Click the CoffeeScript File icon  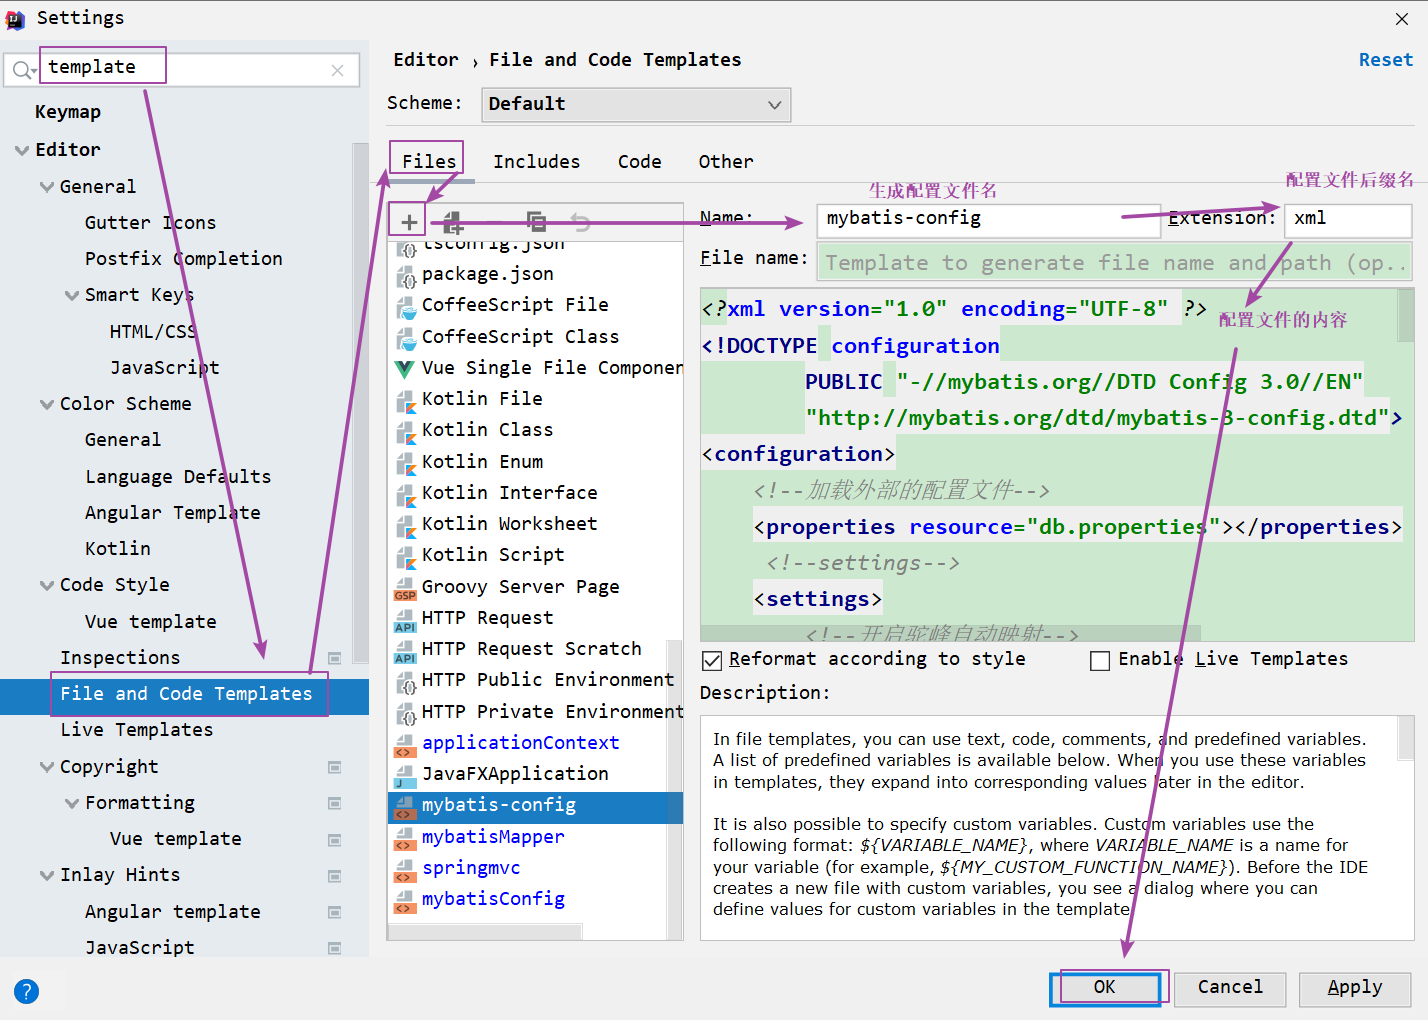(x=405, y=306)
